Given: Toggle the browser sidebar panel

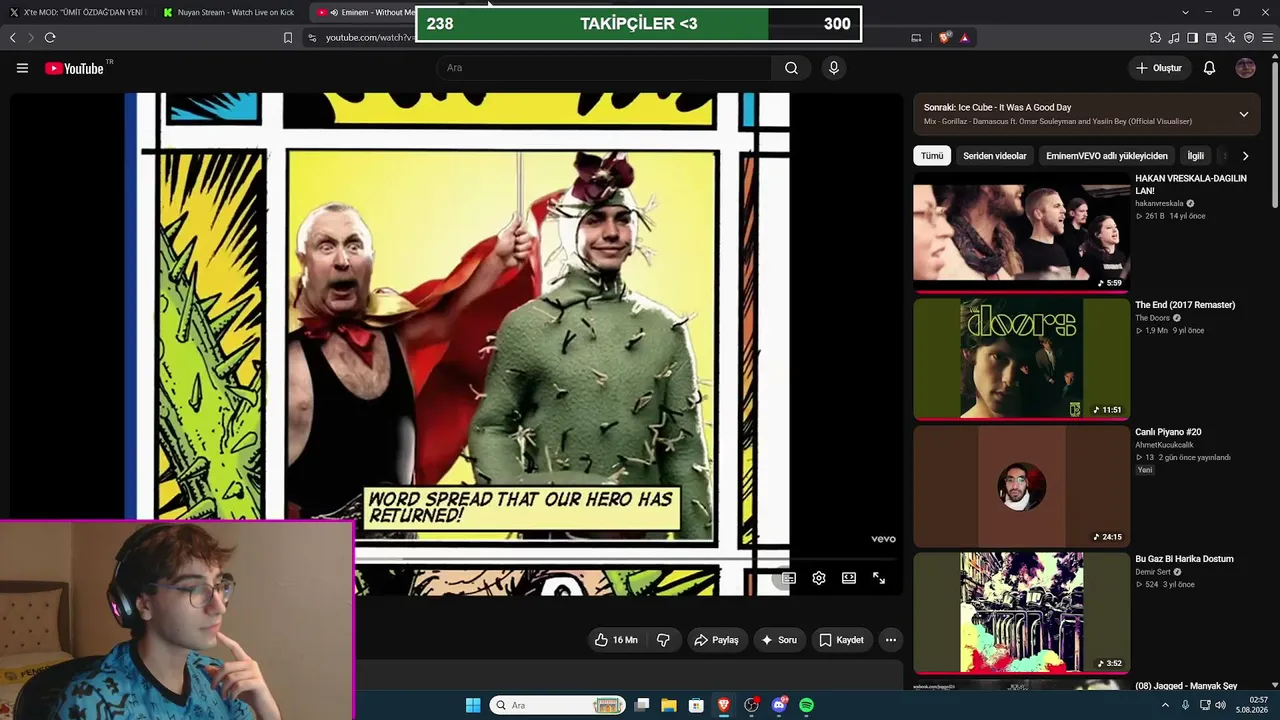Looking at the screenshot, I should (x=1192, y=38).
